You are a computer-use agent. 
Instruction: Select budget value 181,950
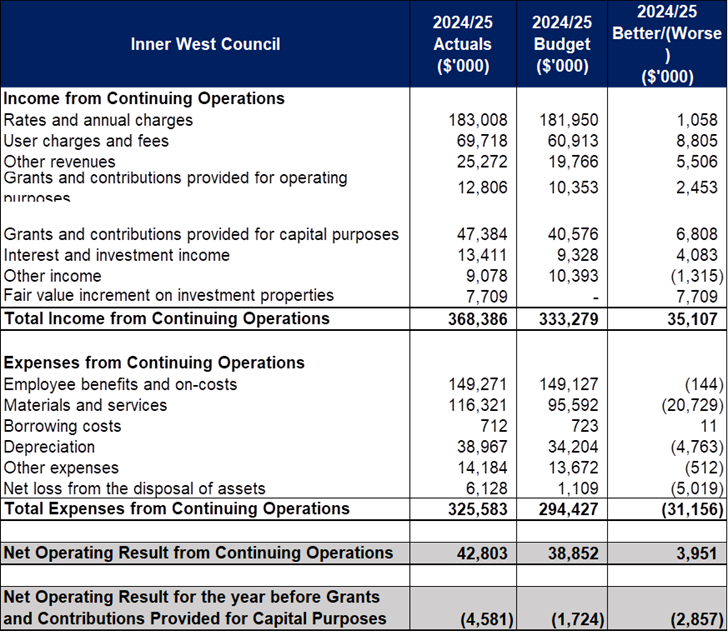pos(569,120)
